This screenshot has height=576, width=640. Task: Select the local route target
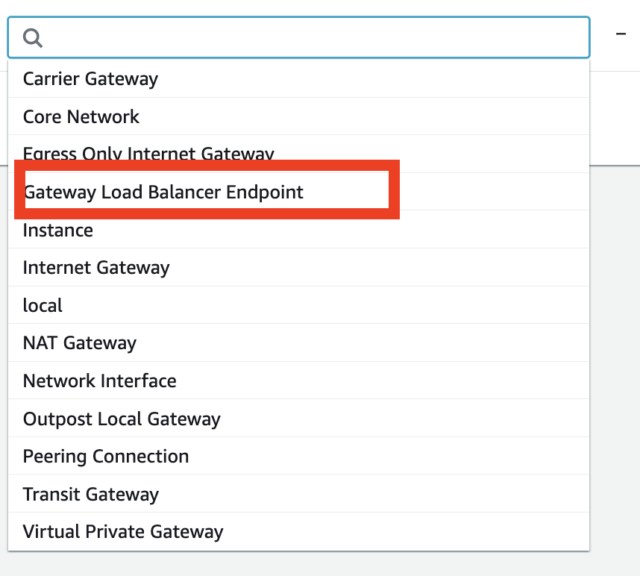(299, 305)
